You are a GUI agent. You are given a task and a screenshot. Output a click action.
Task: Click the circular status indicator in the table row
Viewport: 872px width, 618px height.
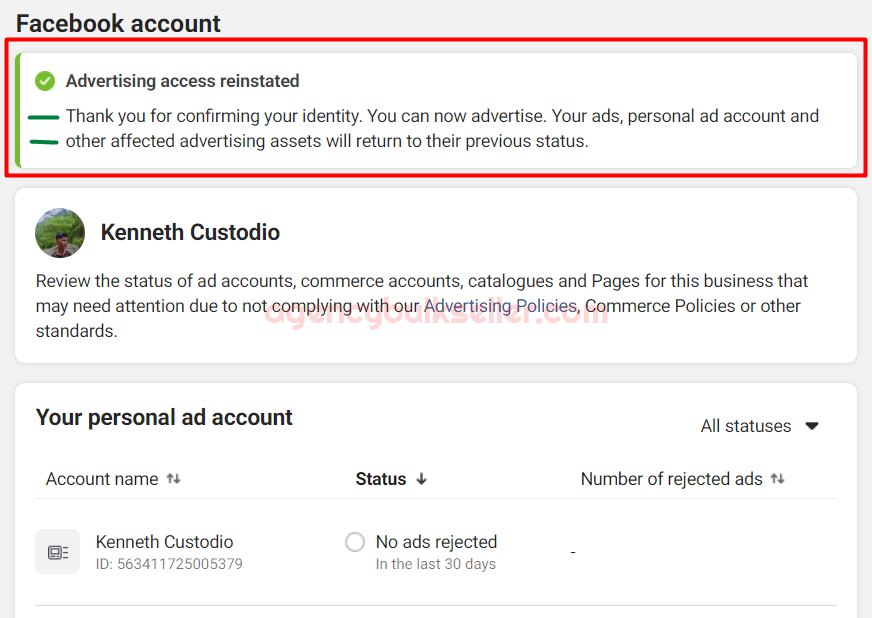pos(354,541)
